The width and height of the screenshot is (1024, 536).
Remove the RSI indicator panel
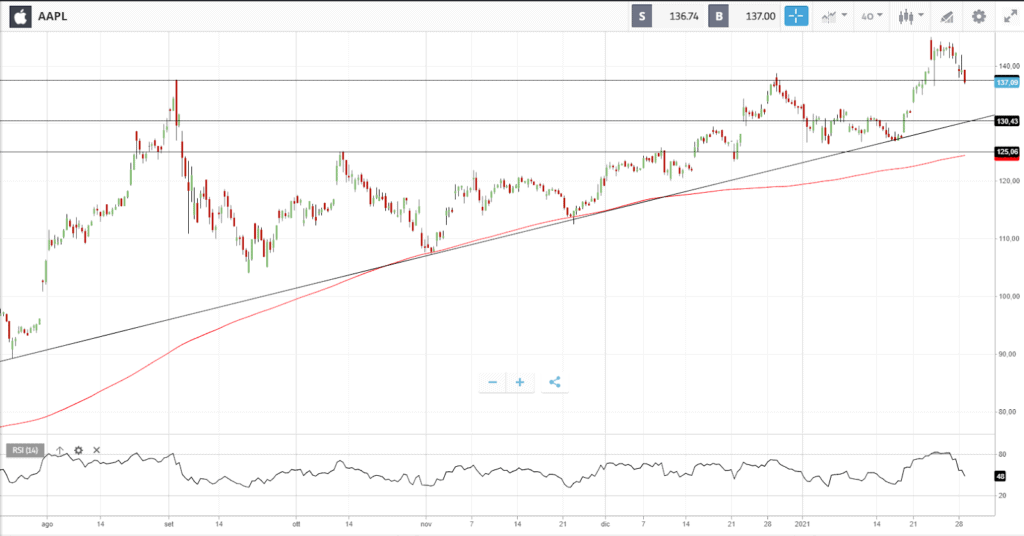pos(97,450)
